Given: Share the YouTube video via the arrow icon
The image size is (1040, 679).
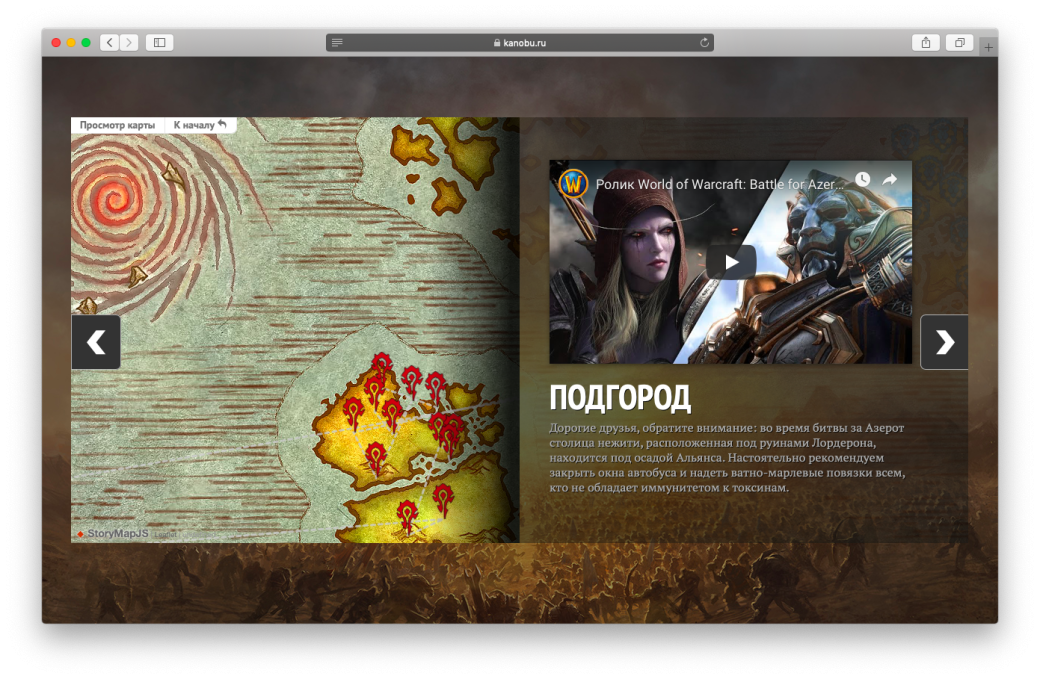Looking at the screenshot, I should [x=889, y=179].
